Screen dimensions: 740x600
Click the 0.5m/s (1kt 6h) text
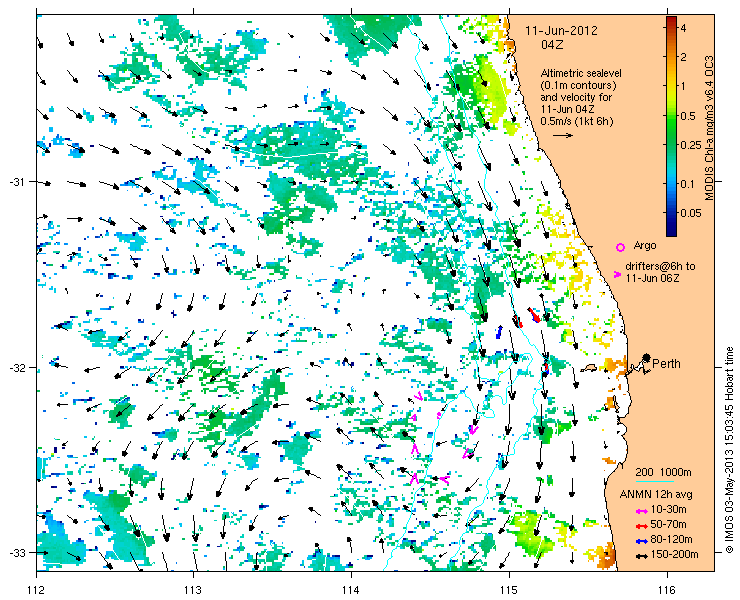click(577, 122)
